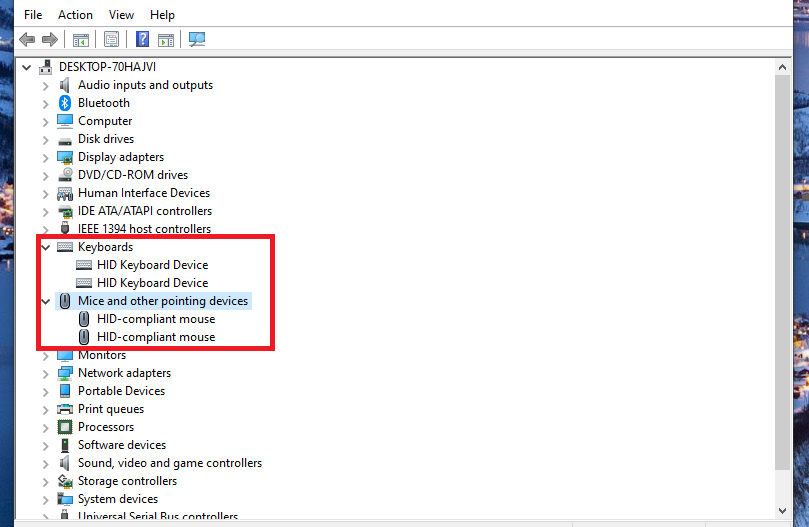The width and height of the screenshot is (809, 527).
Task: Click the DVD/CD-ROM drives disc icon
Action: tap(65, 175)
